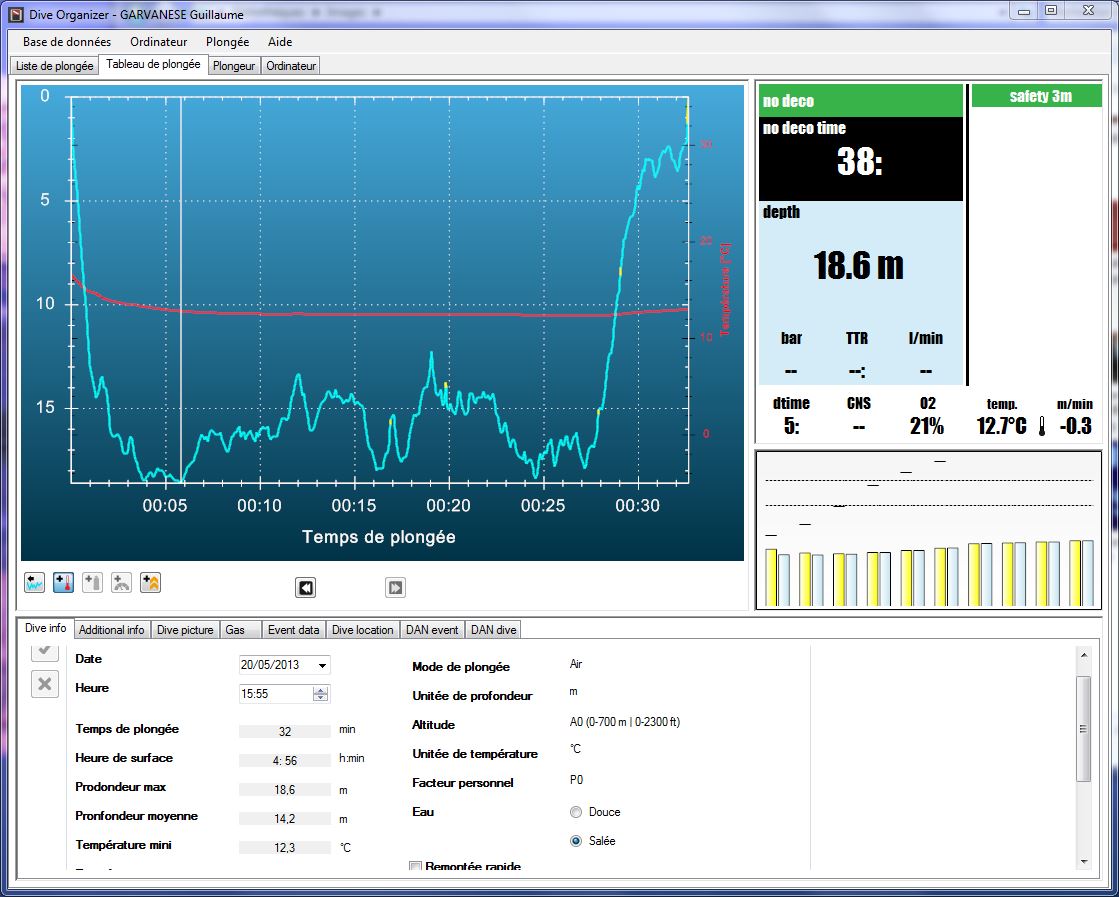Click the Altitude value A0 (0-700 m | 0-2300 ft)

[x=624, y=722]
